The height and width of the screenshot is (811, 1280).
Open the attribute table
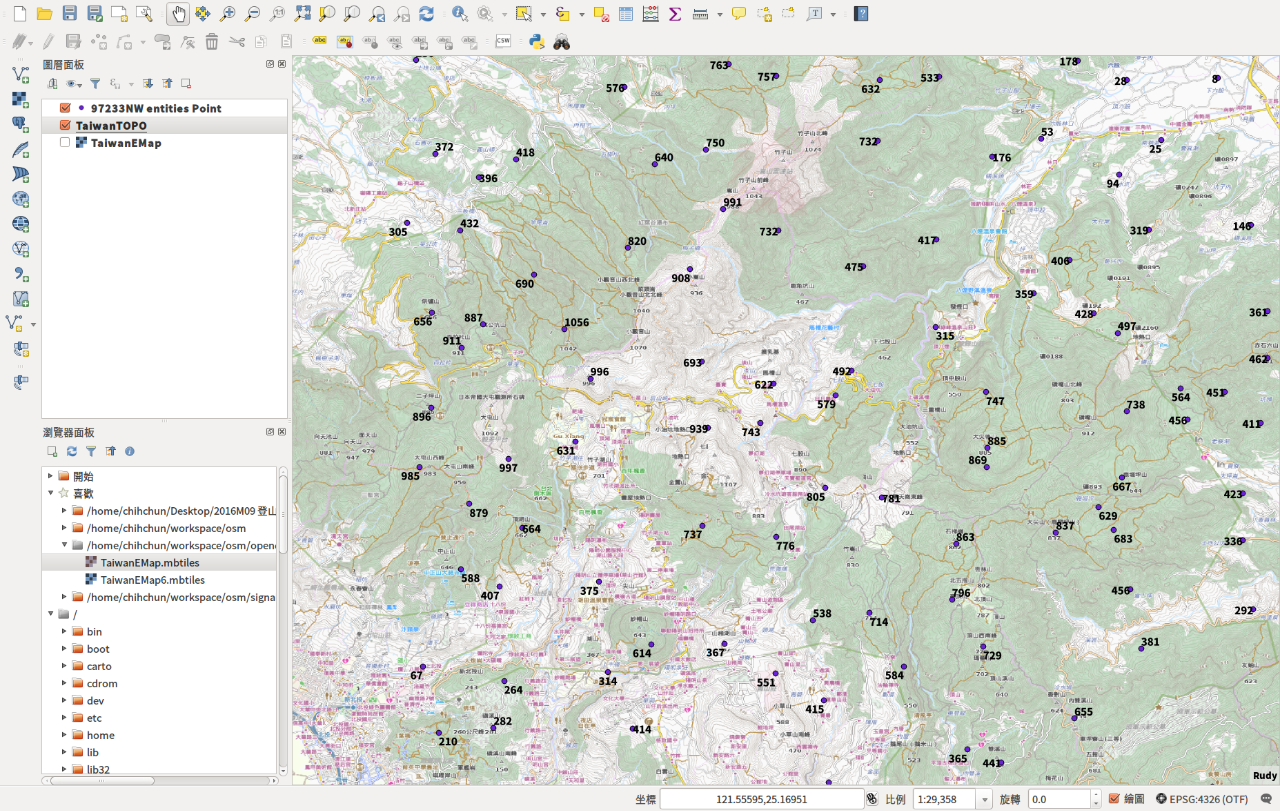[x=626, y=14]
